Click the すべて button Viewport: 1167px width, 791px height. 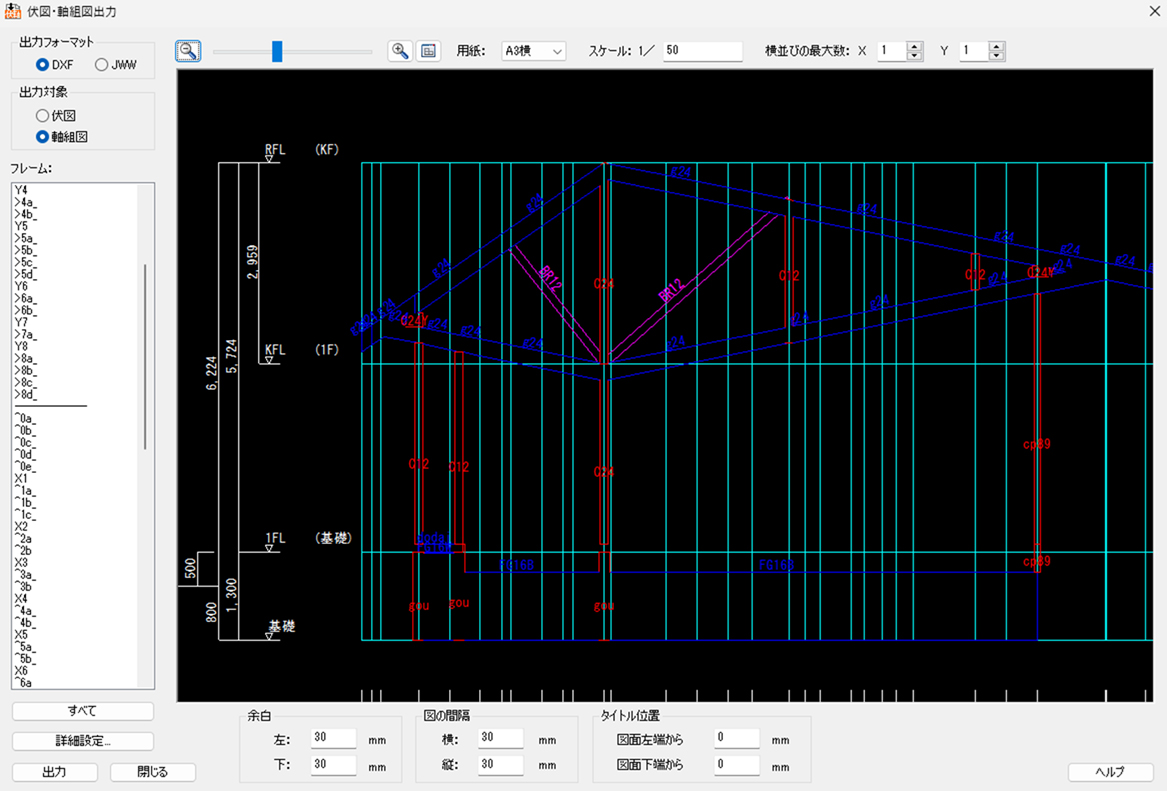(83, 711)
